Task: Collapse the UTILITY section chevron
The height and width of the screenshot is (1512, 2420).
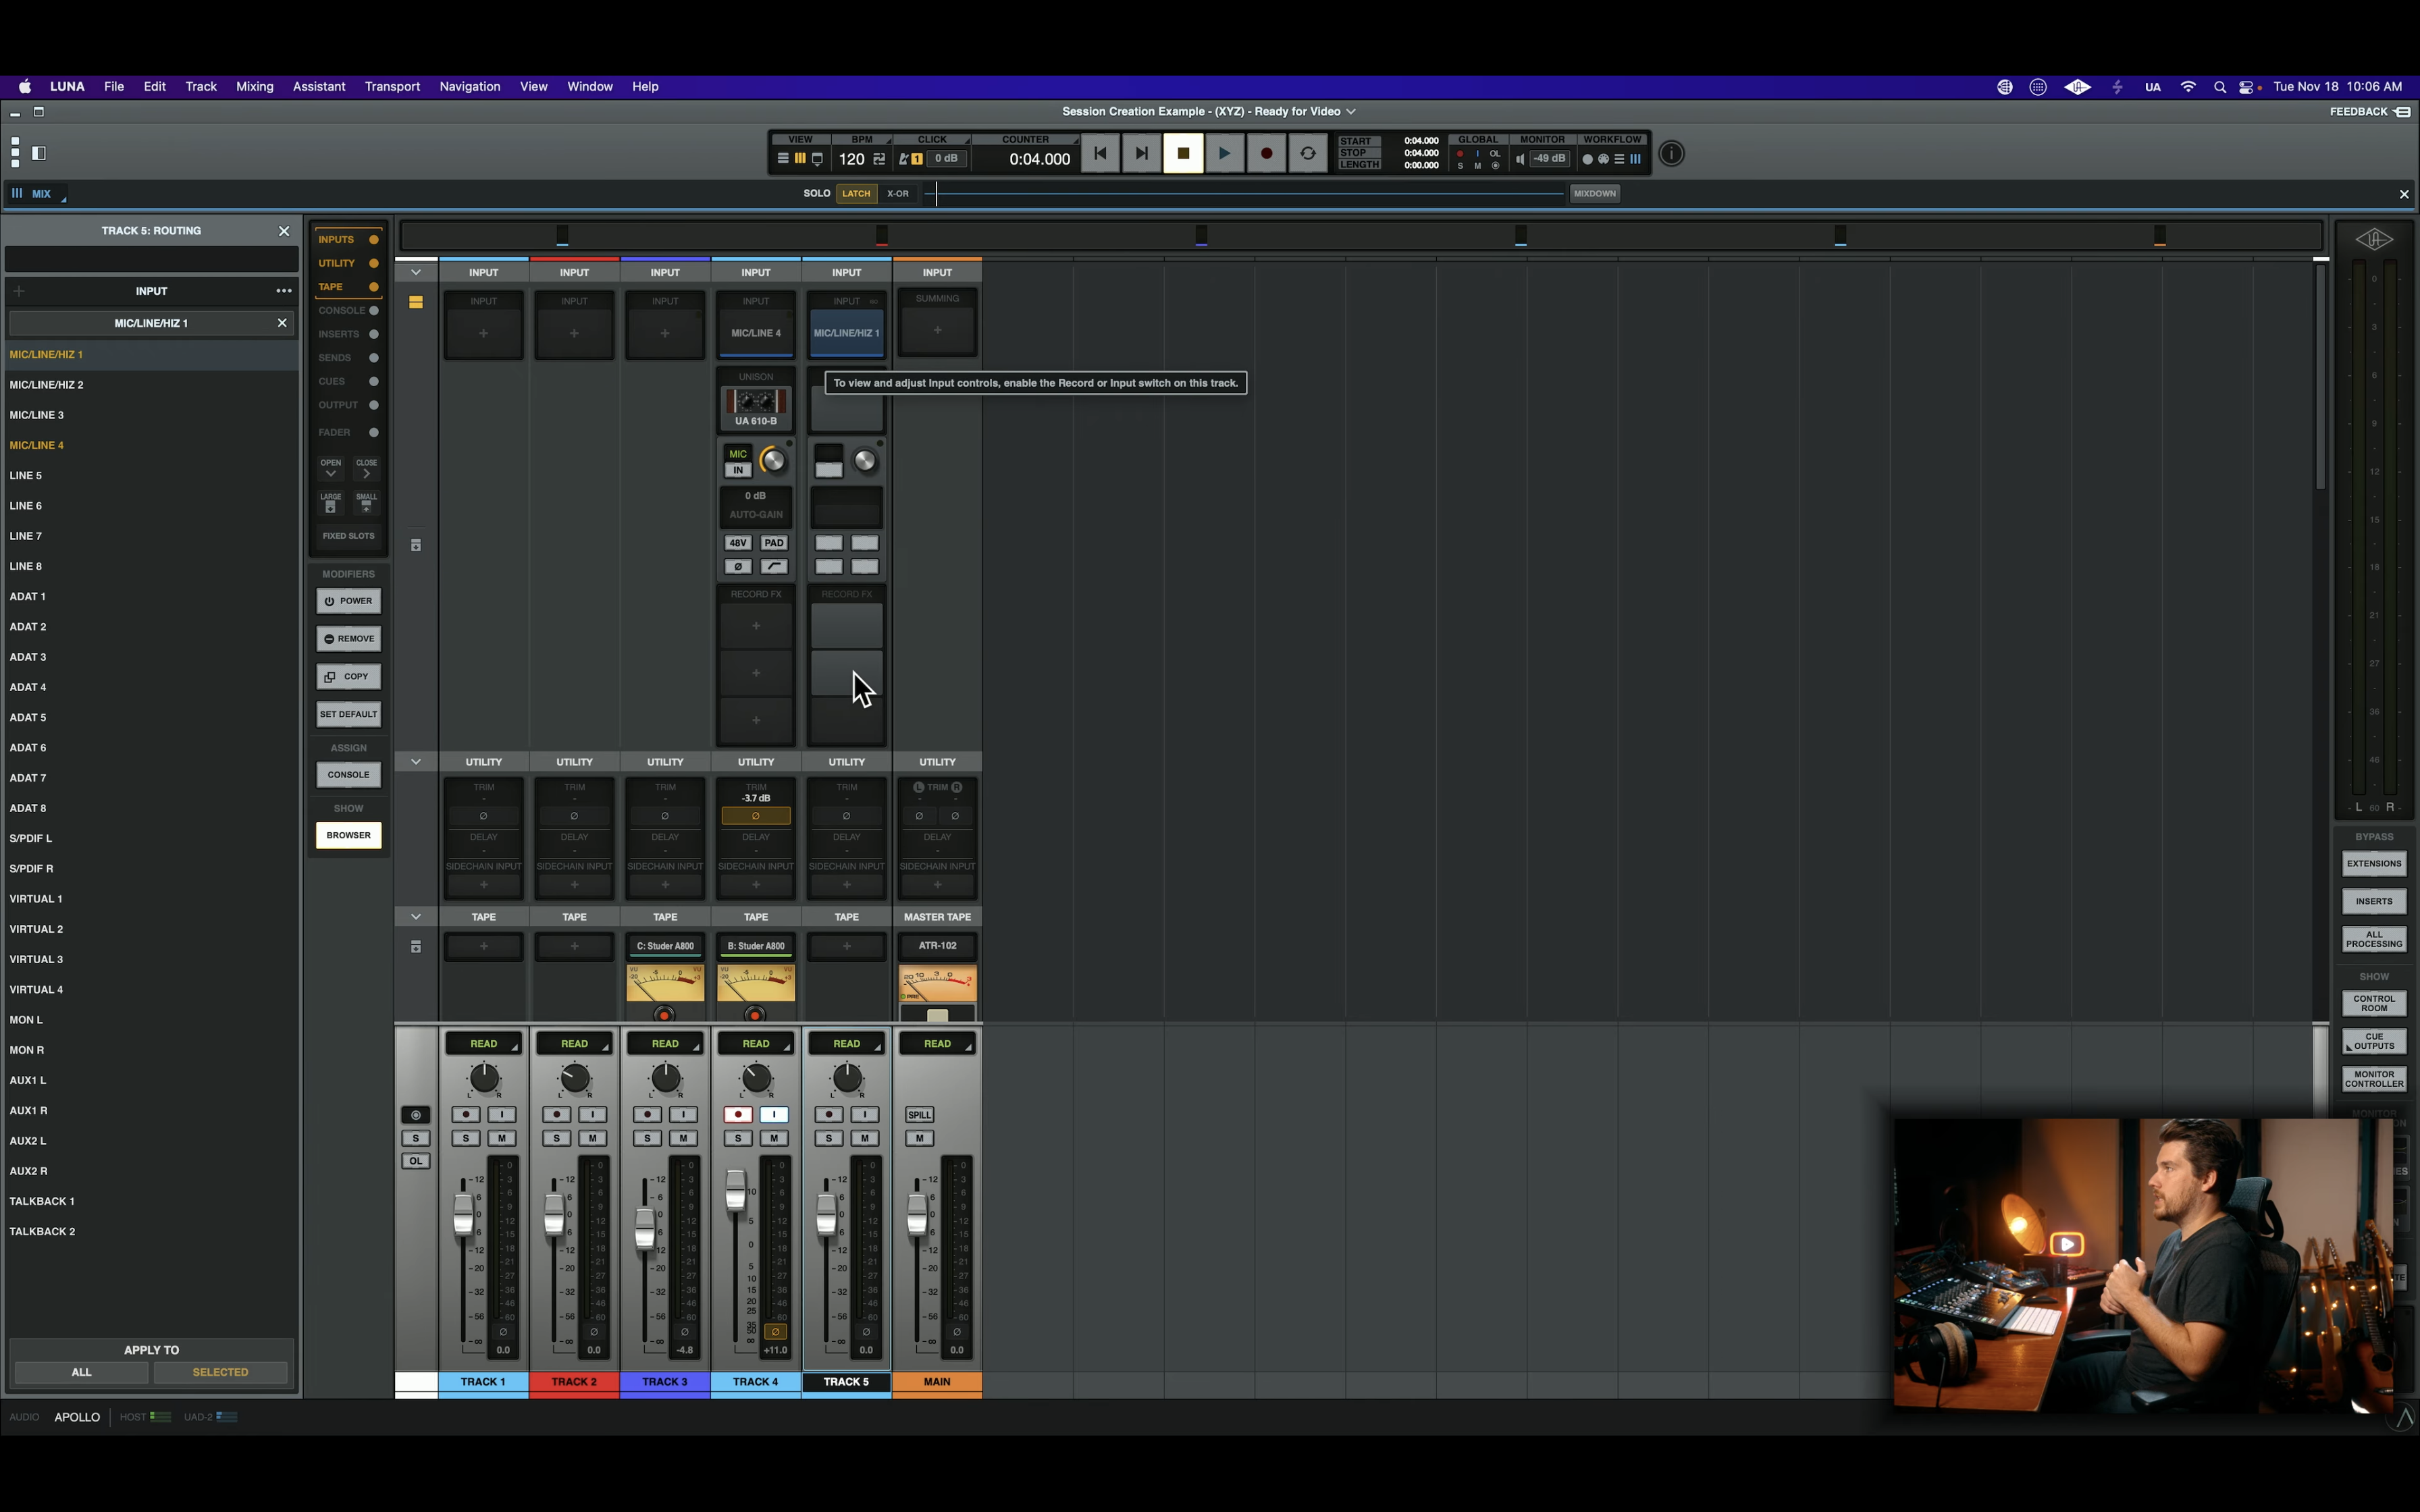Action: click(x=416, y=762)
